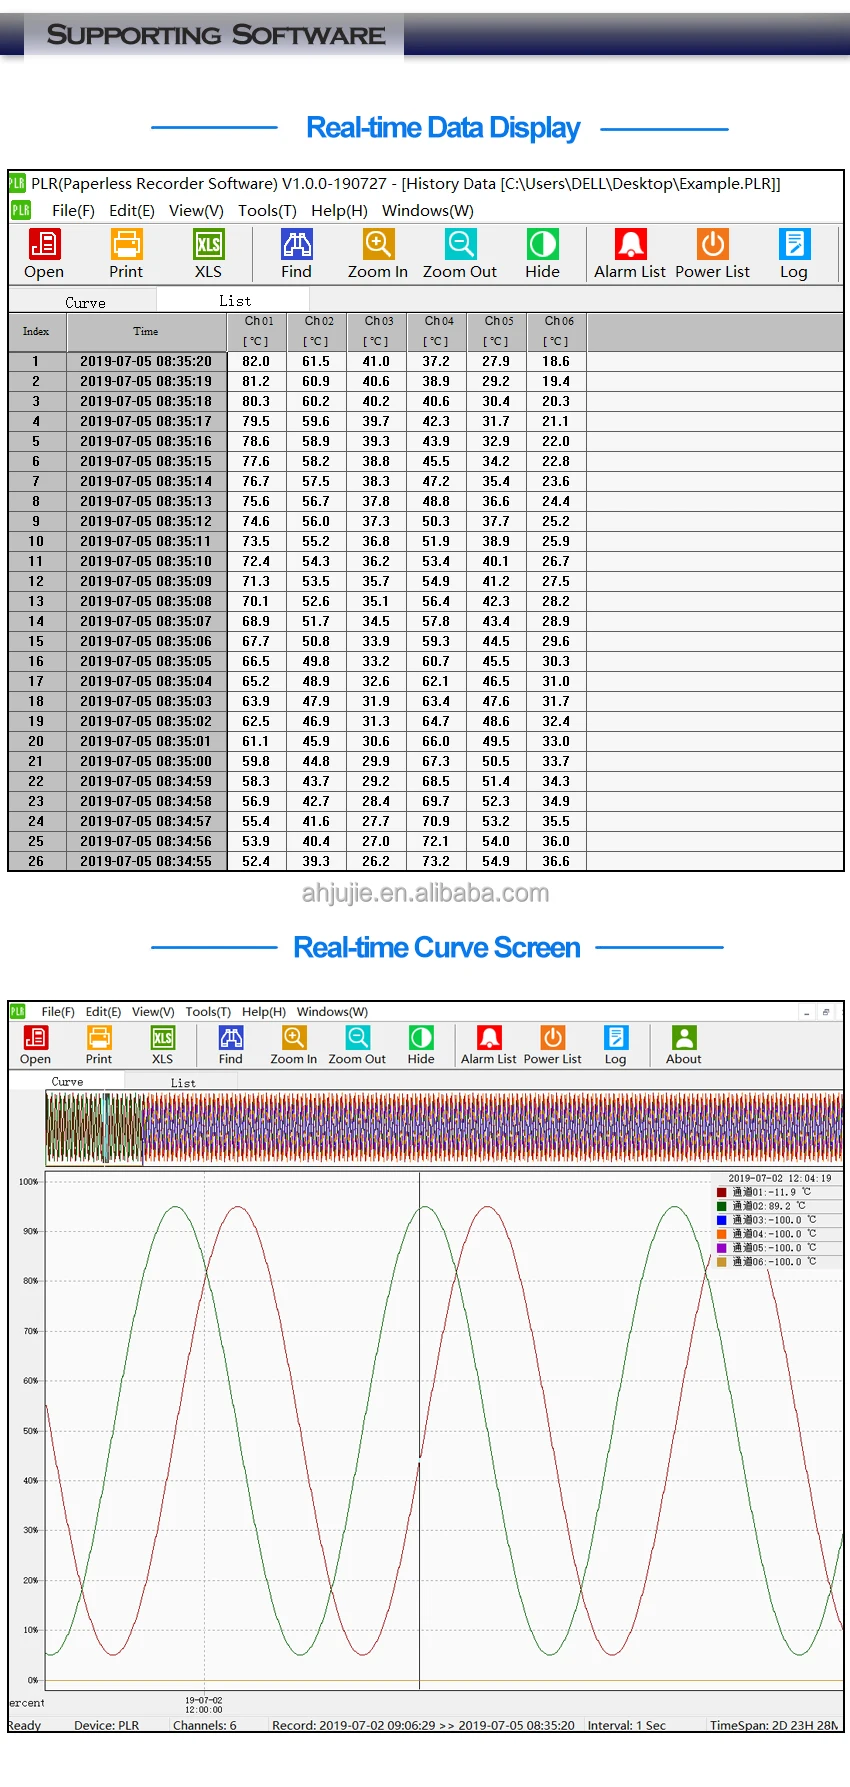
Task: Click the dark red channel 01 legend swatch
Action: pyautogui.click(x=722, y=1192)
